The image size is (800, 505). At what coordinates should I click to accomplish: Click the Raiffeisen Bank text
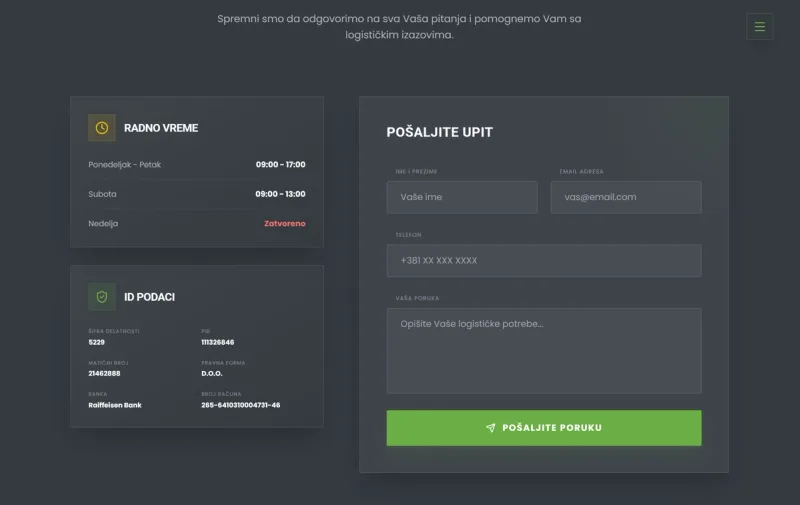[115, 405]
